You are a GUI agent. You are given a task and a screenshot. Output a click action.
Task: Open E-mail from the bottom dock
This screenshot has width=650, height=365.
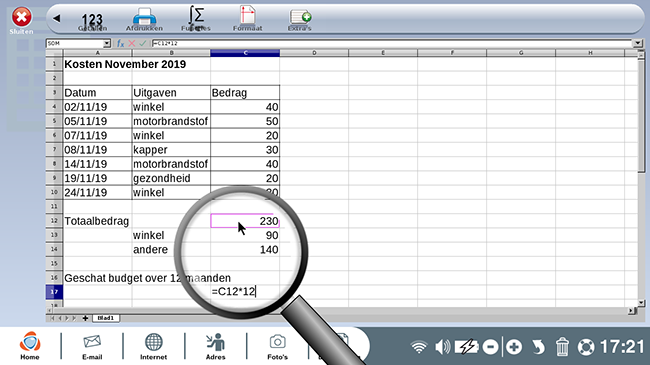click(x=92, y=347)
